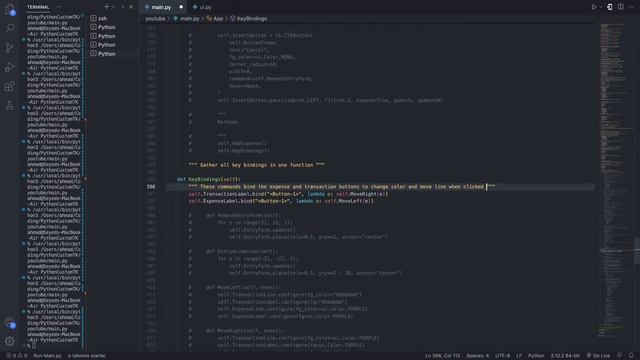
Task: Click the feedback icon in the status bar
Action: point(620,356)
